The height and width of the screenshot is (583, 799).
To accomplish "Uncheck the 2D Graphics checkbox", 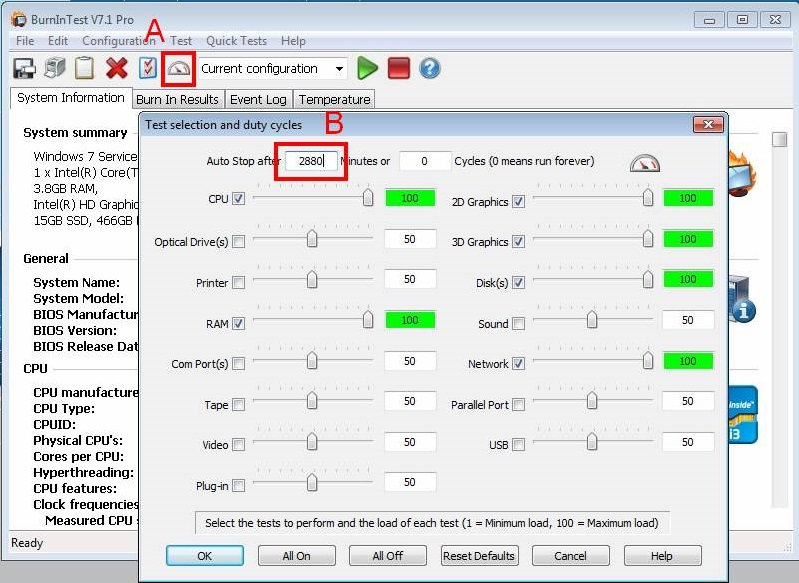I will [x=518, y=201].
